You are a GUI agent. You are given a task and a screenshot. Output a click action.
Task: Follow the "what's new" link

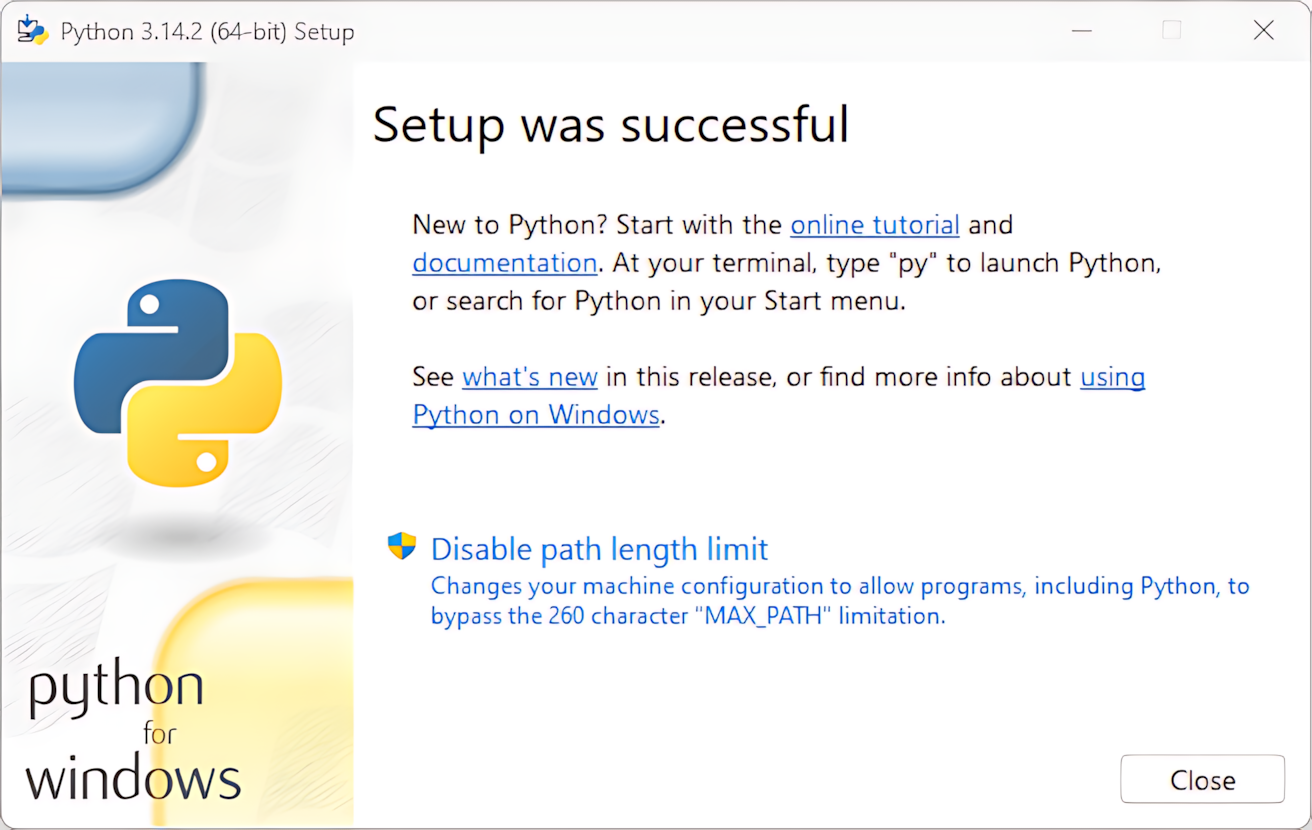click(529, 377)
